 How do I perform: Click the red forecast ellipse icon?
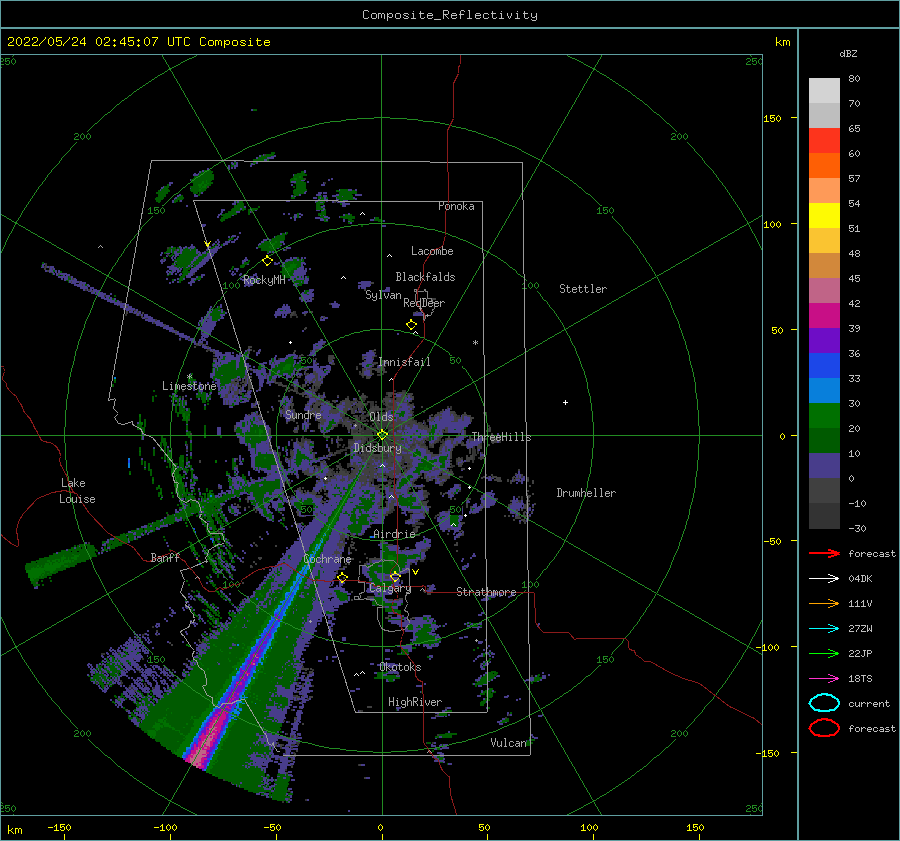pos(824,728)
